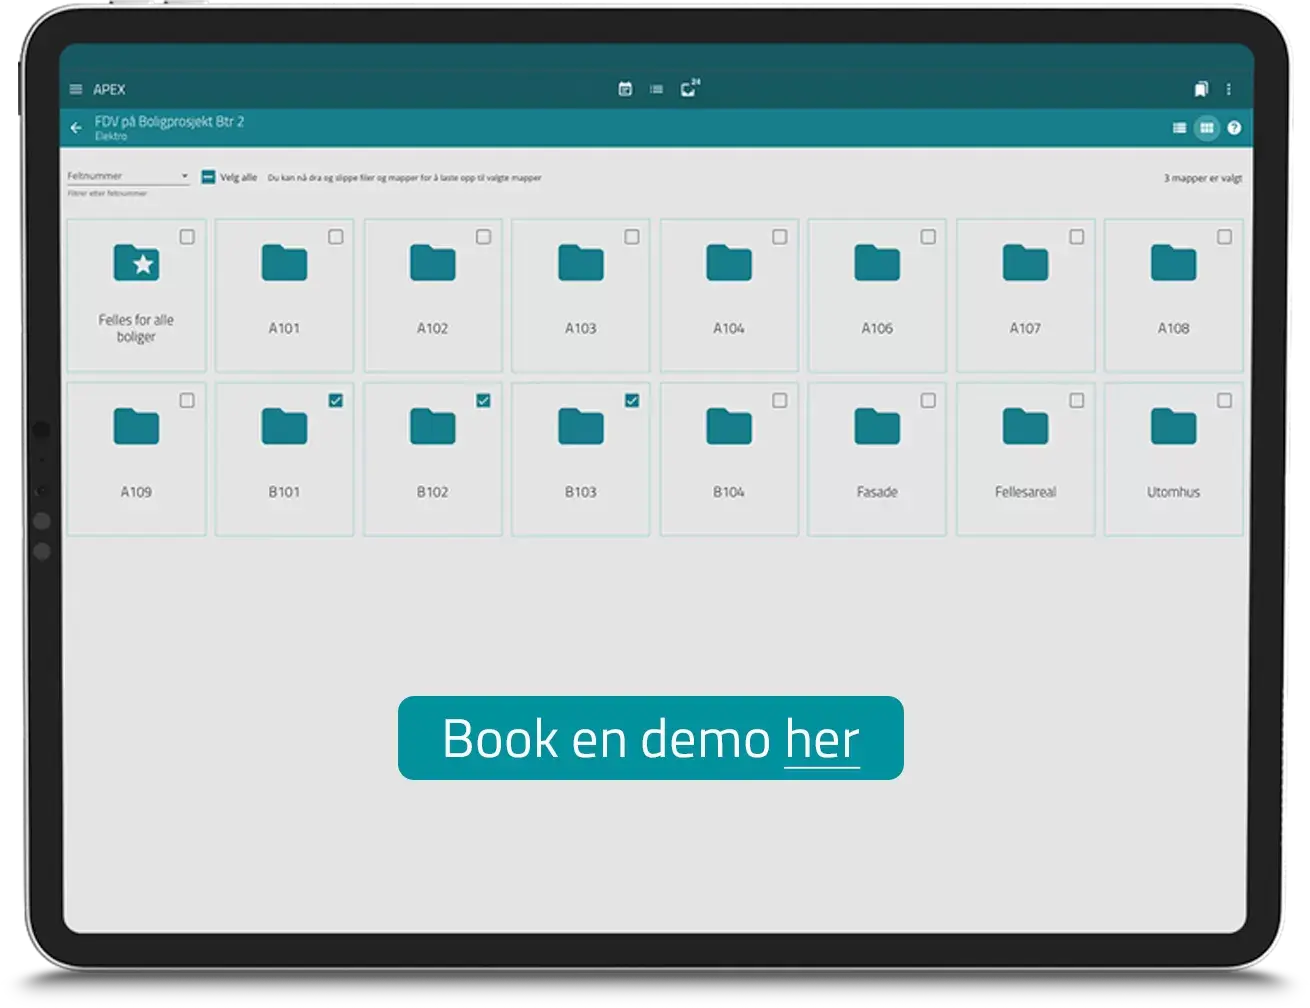Open the APEX hamburger menu
The image size is (1310, 1008).
(x=76, y=89)
